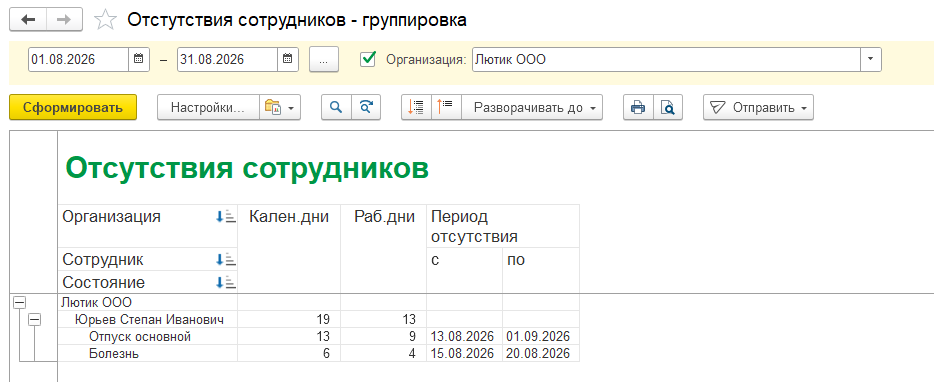Toggle sort icon next to Состояние header

click(x=226, y=282)
